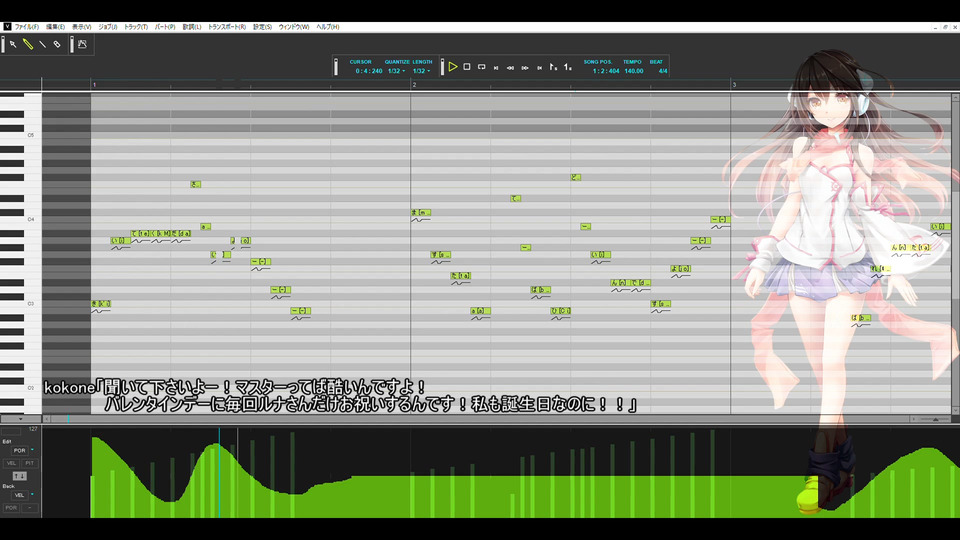Expand the Edit parameter dropdown arrow
Screen dimensions: 960x540
pyautogui.click(x=32, y=450)
